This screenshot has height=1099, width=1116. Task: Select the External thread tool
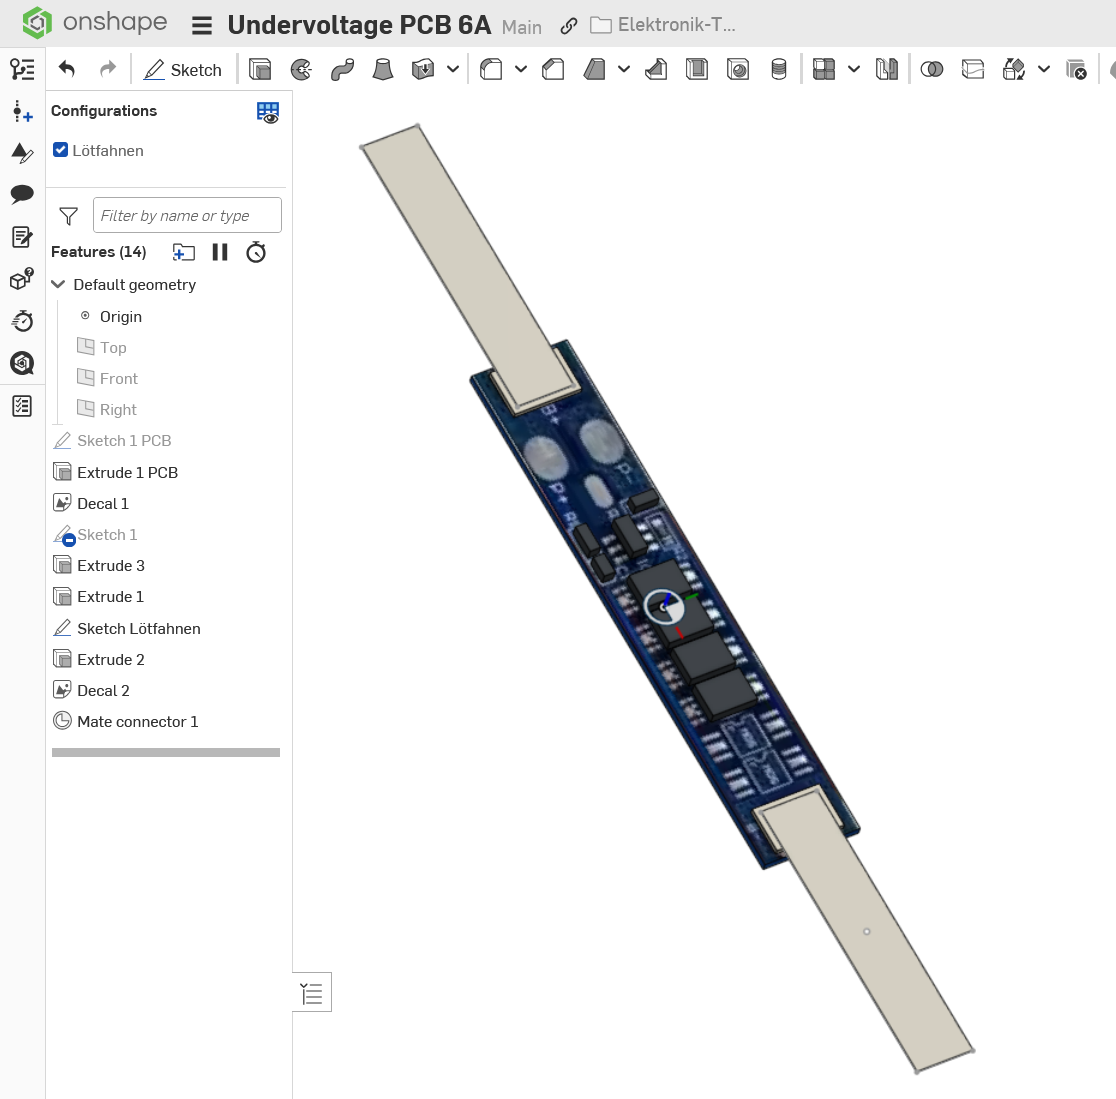tap(779, 70)
